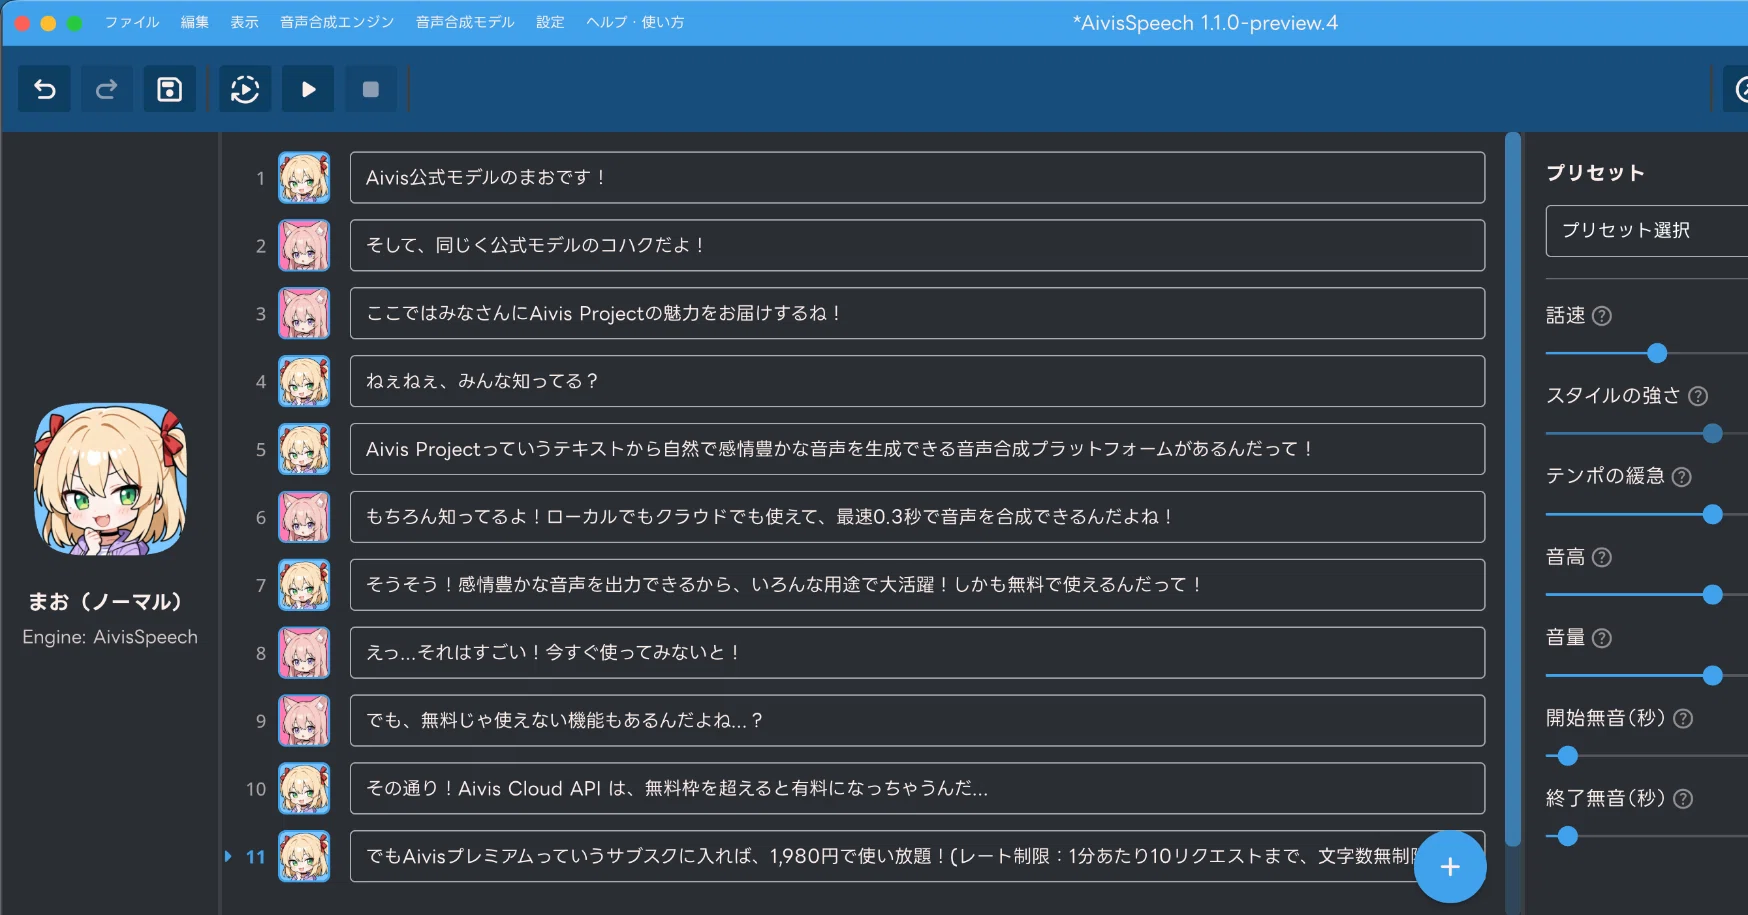Open help for テンポの緩急 setting
The image size is (1748, 915).
(x=1682, y=477)
